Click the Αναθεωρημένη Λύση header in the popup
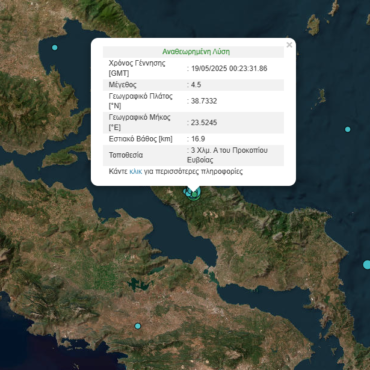Image resolution: width=370 pixels, height=370 pixels. tap(196, 52)
